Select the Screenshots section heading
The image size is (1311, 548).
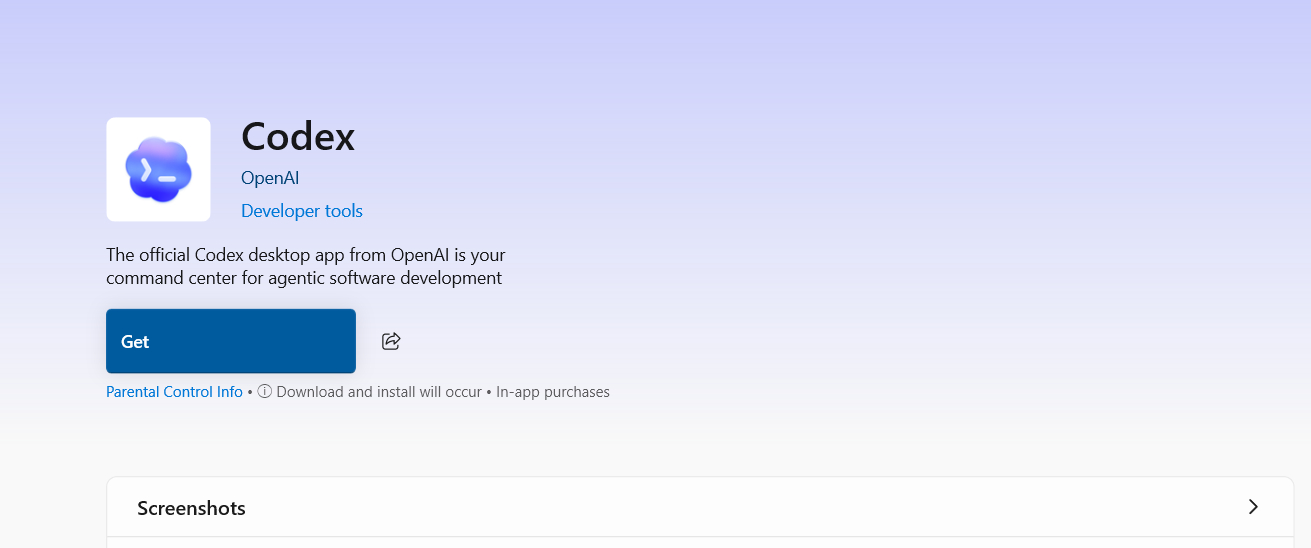pyautogui.click(x=191, y=508)
